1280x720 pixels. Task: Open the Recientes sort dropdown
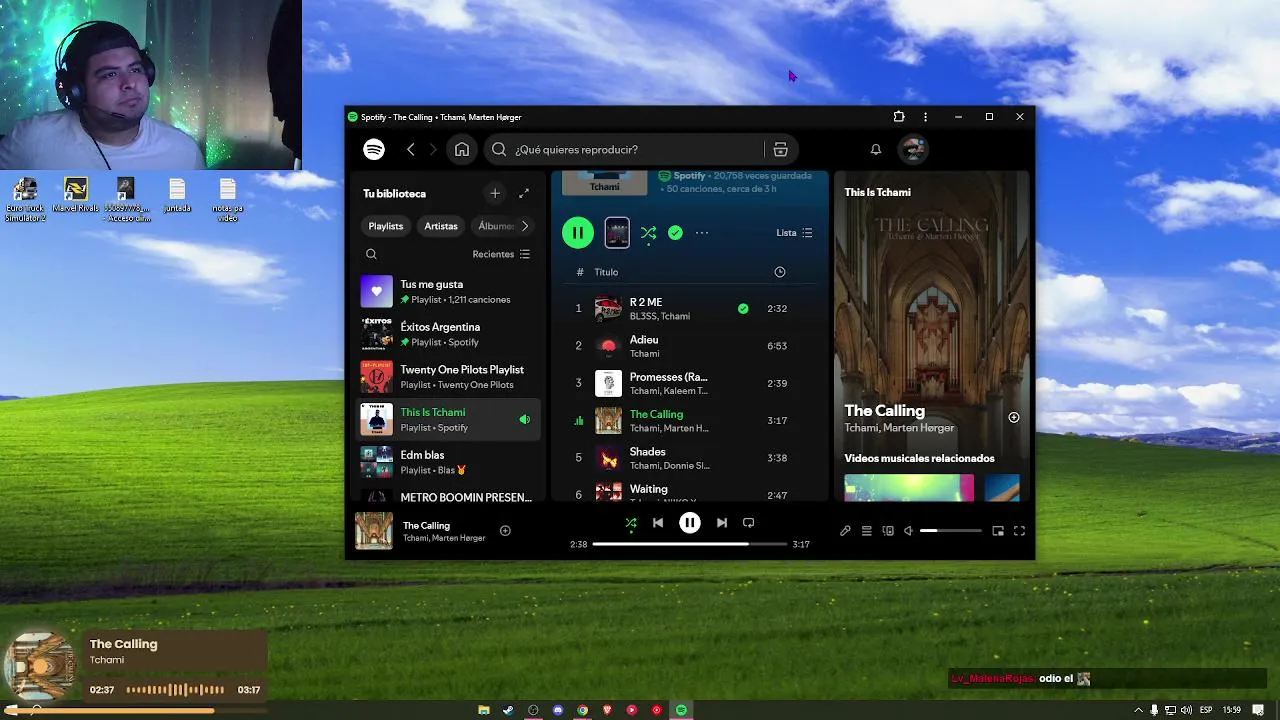(x=501, y=254)
